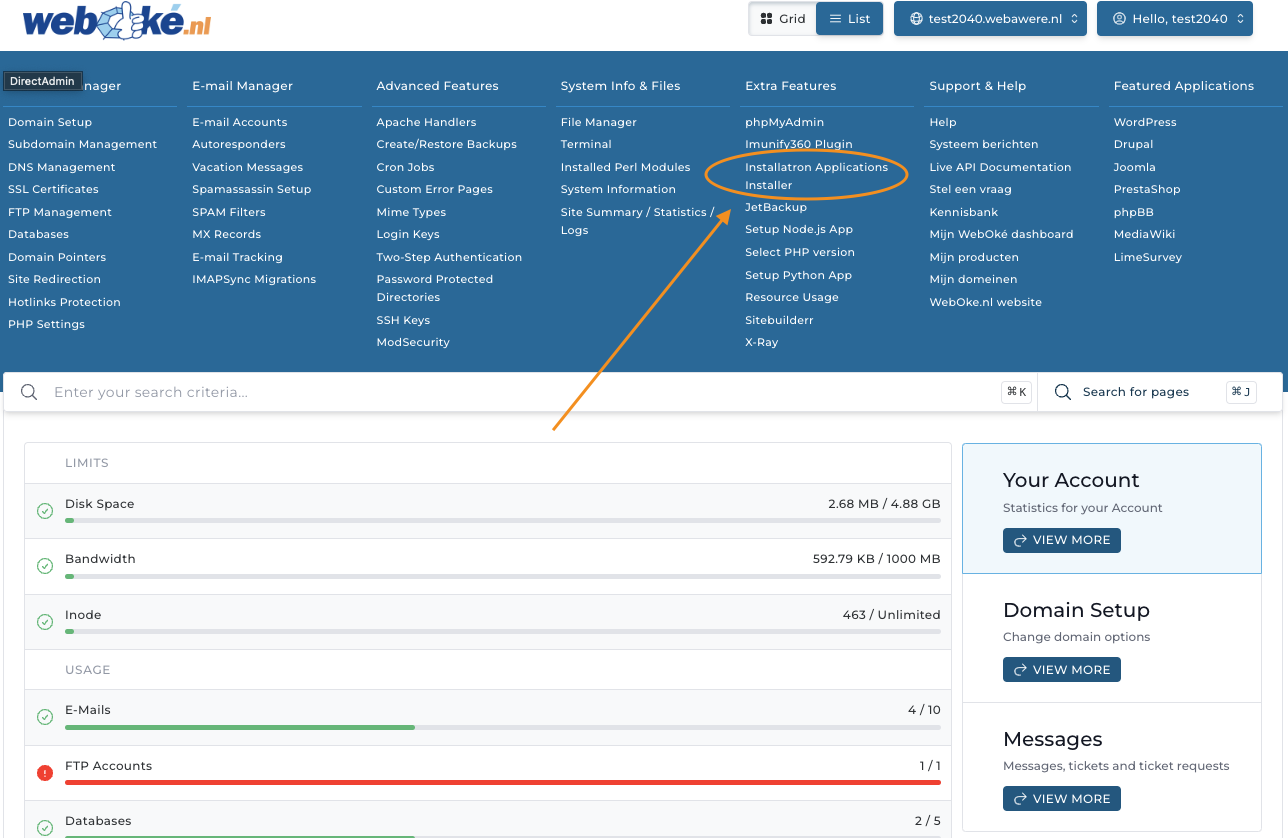Open PHP Settings
1288x838 pixels.
tap(46, 324)
